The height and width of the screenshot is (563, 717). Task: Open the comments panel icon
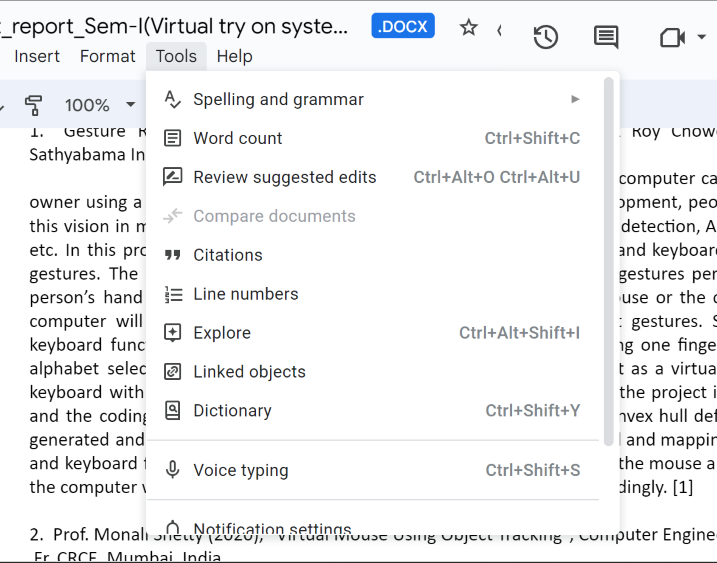606,38
